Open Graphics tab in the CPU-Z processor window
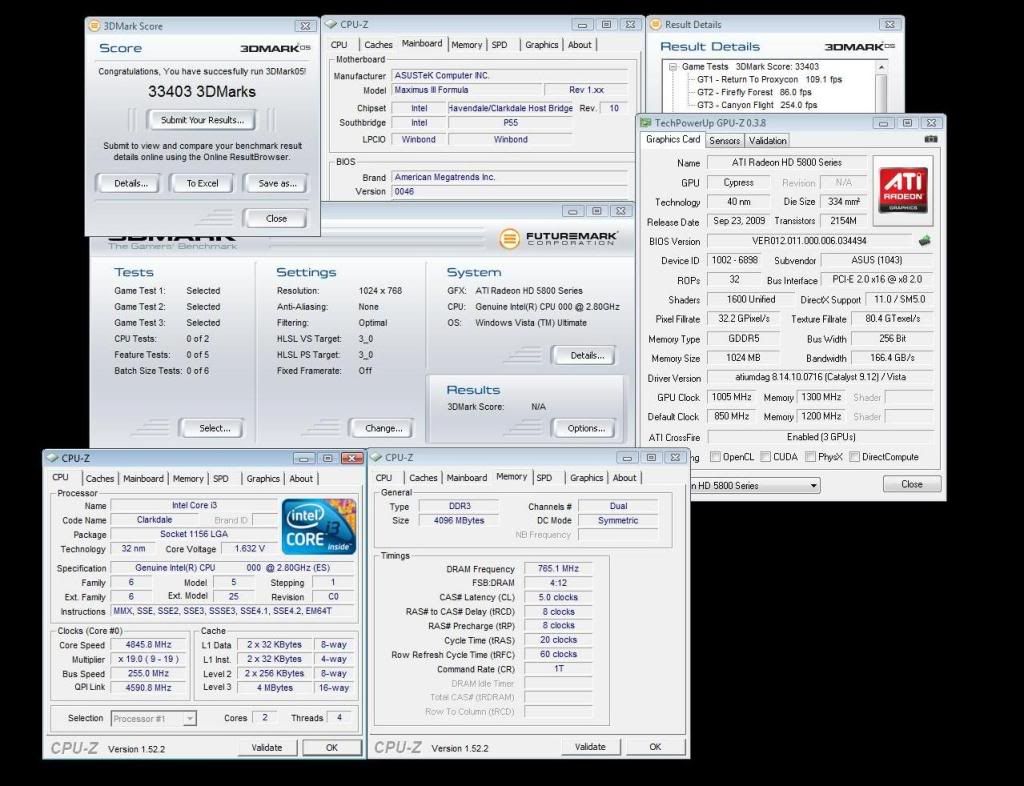 click(263, 479)
